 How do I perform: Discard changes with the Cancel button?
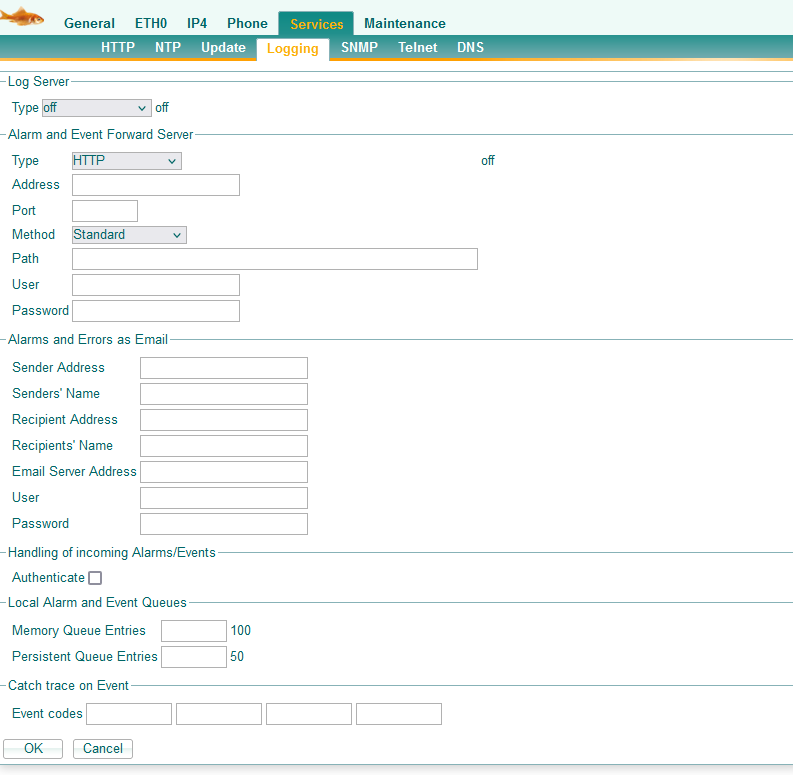coord(103,749)
